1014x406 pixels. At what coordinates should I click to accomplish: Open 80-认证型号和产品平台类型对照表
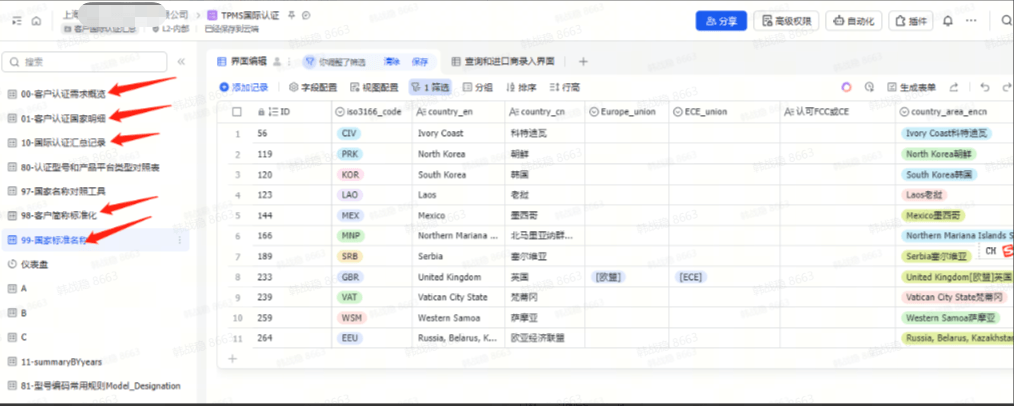(x=90, y=167)
